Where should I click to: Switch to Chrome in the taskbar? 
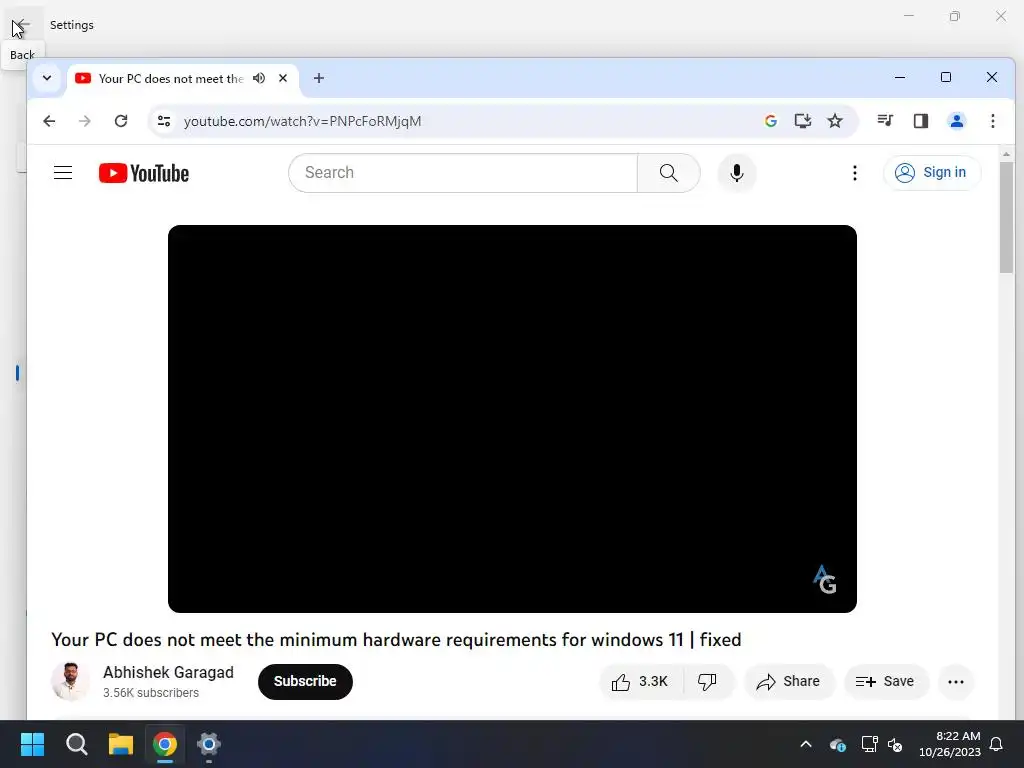[165, 744]
